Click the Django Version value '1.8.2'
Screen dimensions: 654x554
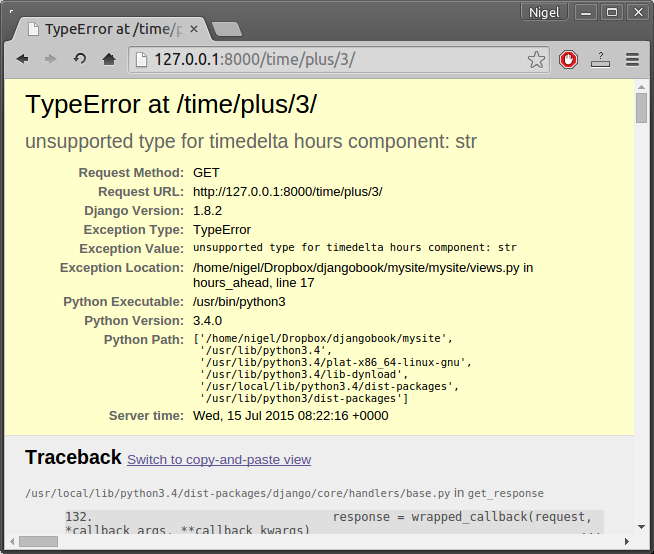207,211
